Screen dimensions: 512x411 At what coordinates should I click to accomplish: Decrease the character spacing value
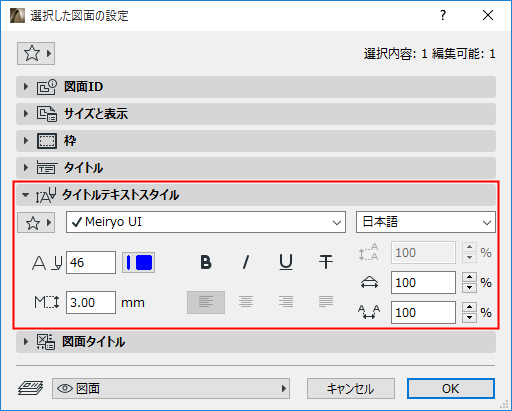[x=470, y=318]
